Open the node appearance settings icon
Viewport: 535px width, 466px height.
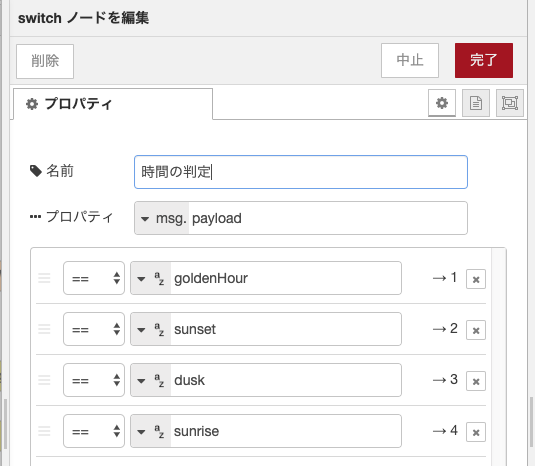coord(510,103)
